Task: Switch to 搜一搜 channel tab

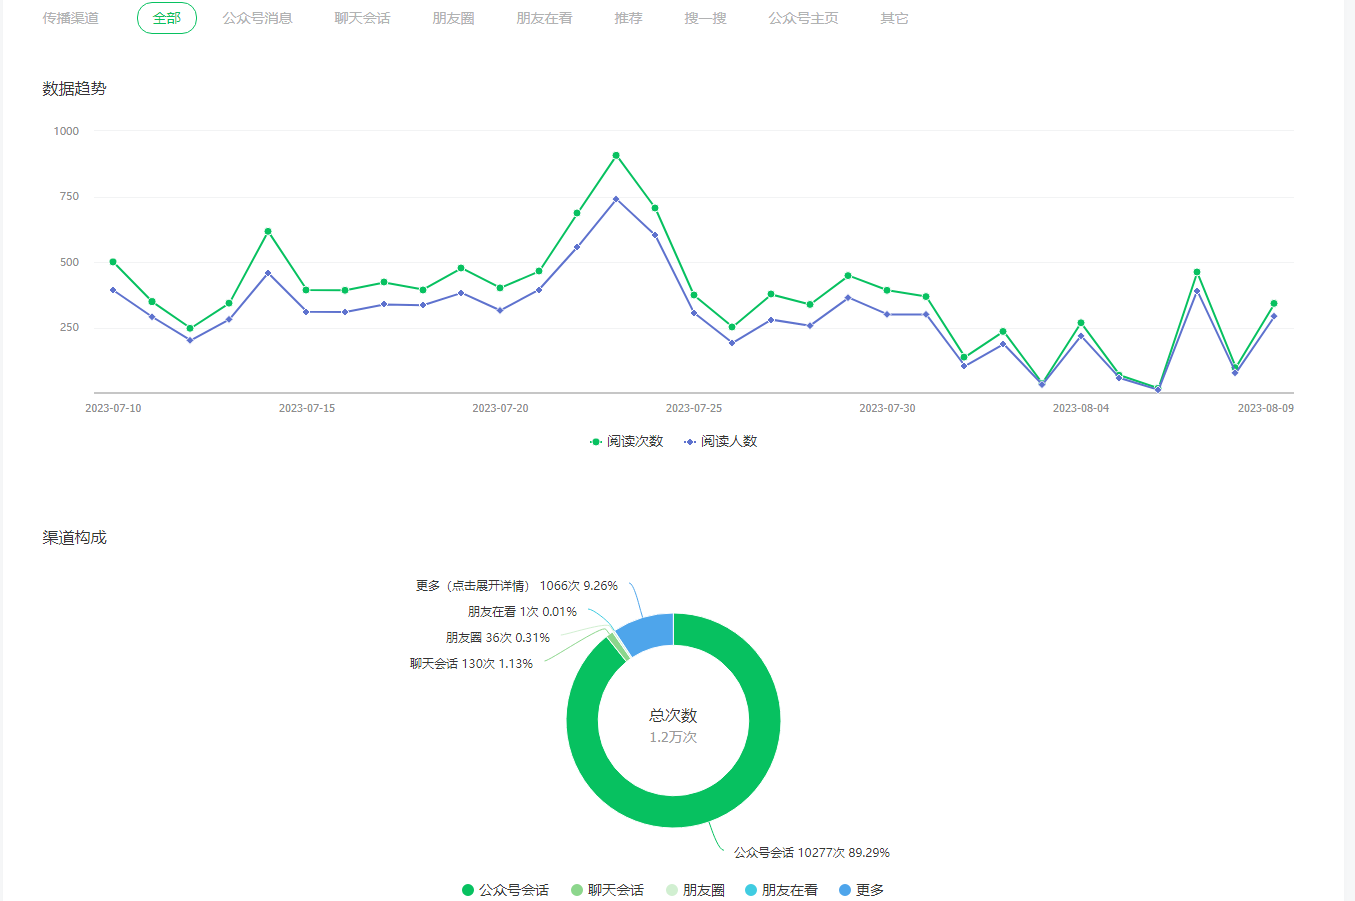Action: pos(705,18)
